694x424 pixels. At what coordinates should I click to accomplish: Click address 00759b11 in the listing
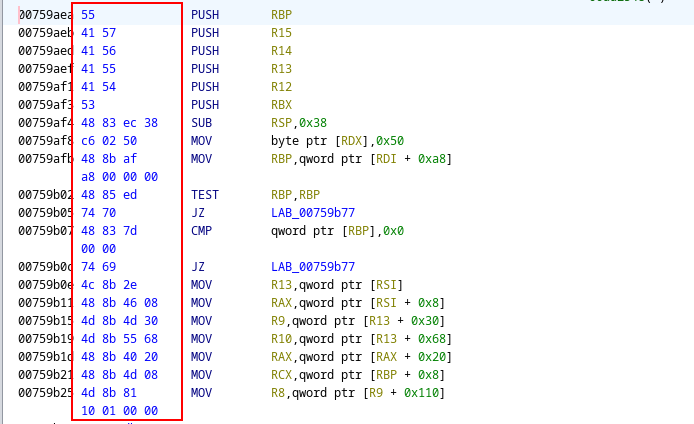pos(44,303)
